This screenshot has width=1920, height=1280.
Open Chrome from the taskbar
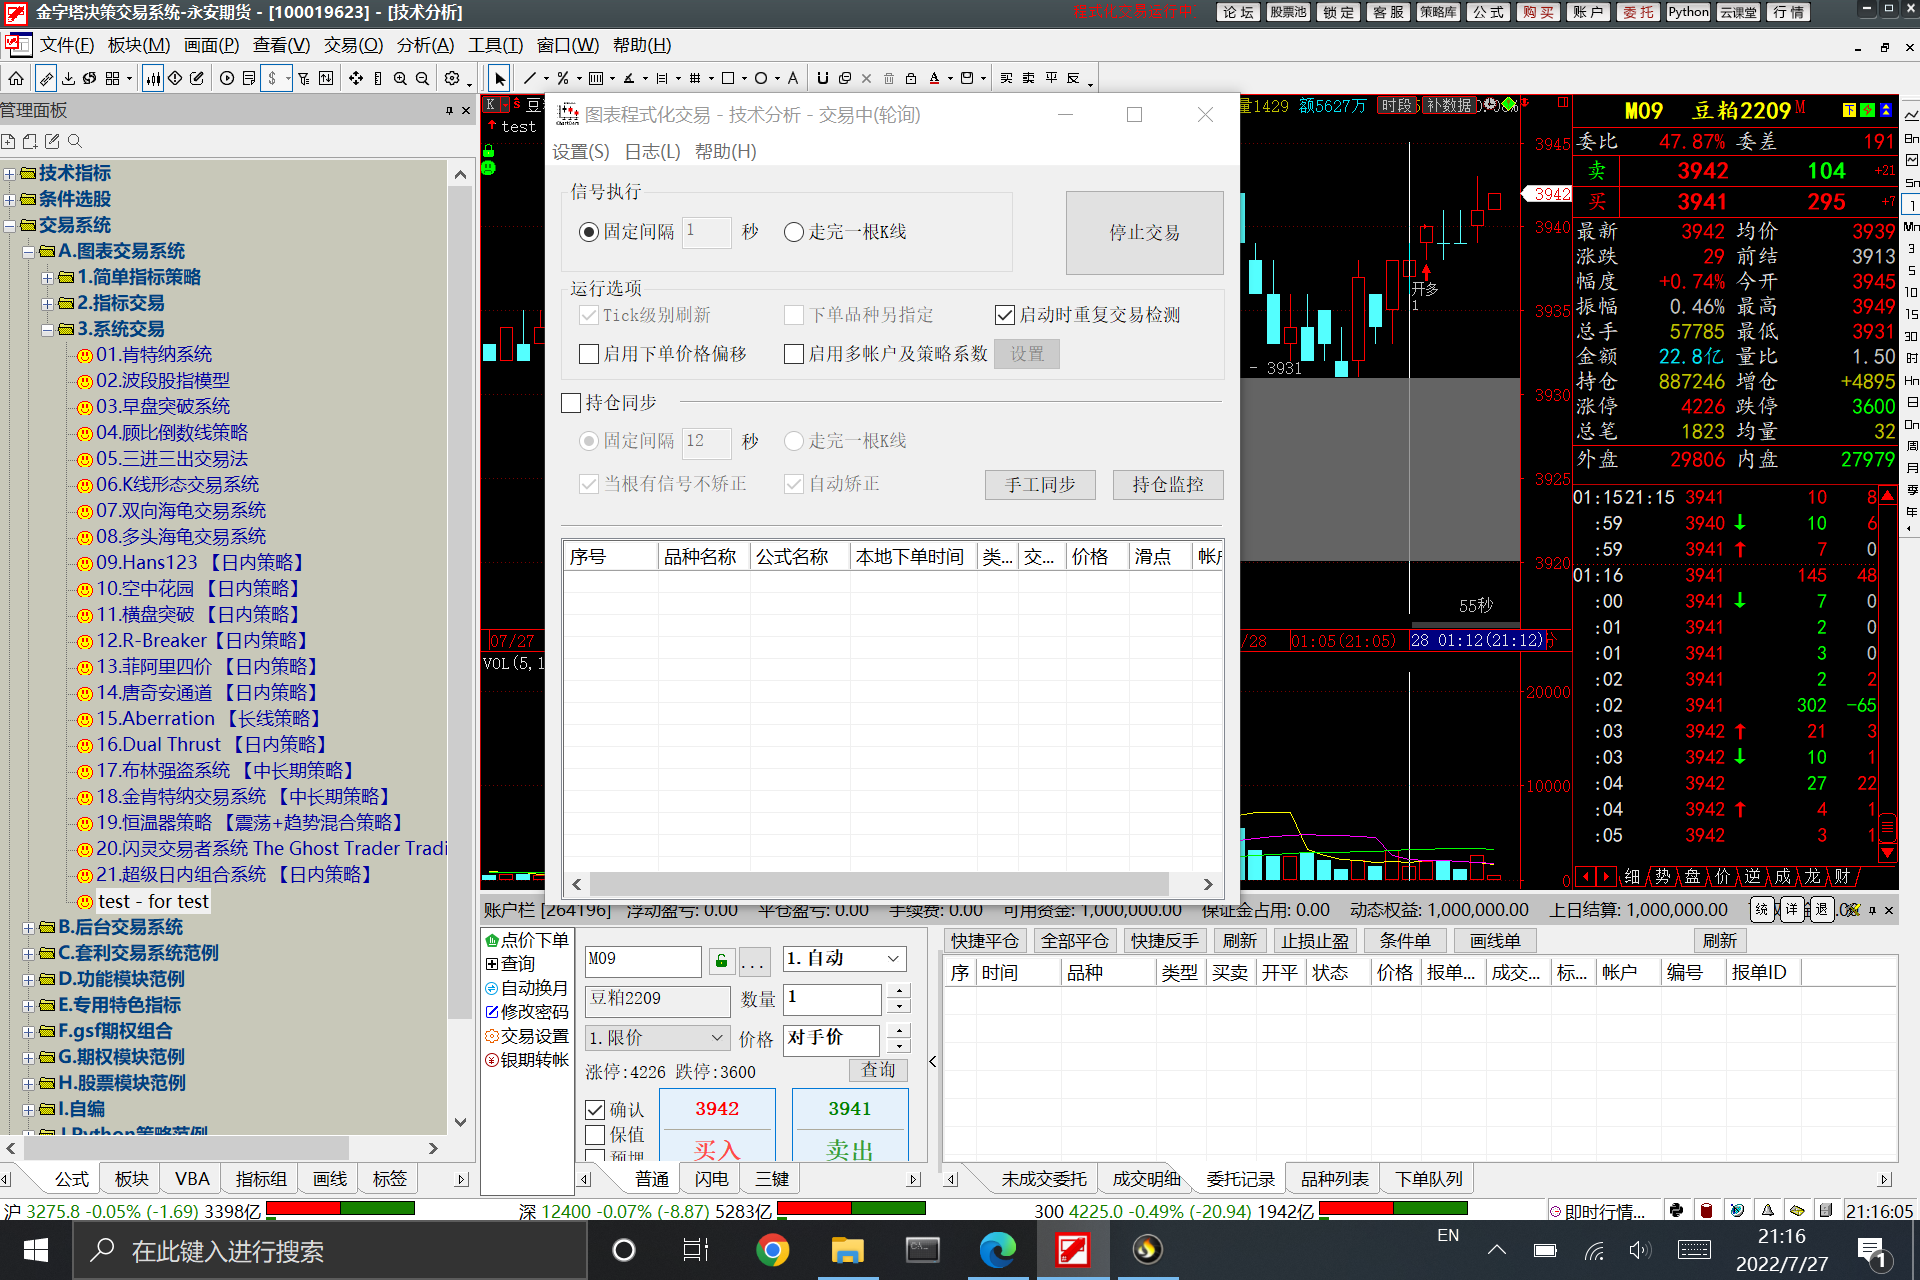click(x=772, y=1250)
